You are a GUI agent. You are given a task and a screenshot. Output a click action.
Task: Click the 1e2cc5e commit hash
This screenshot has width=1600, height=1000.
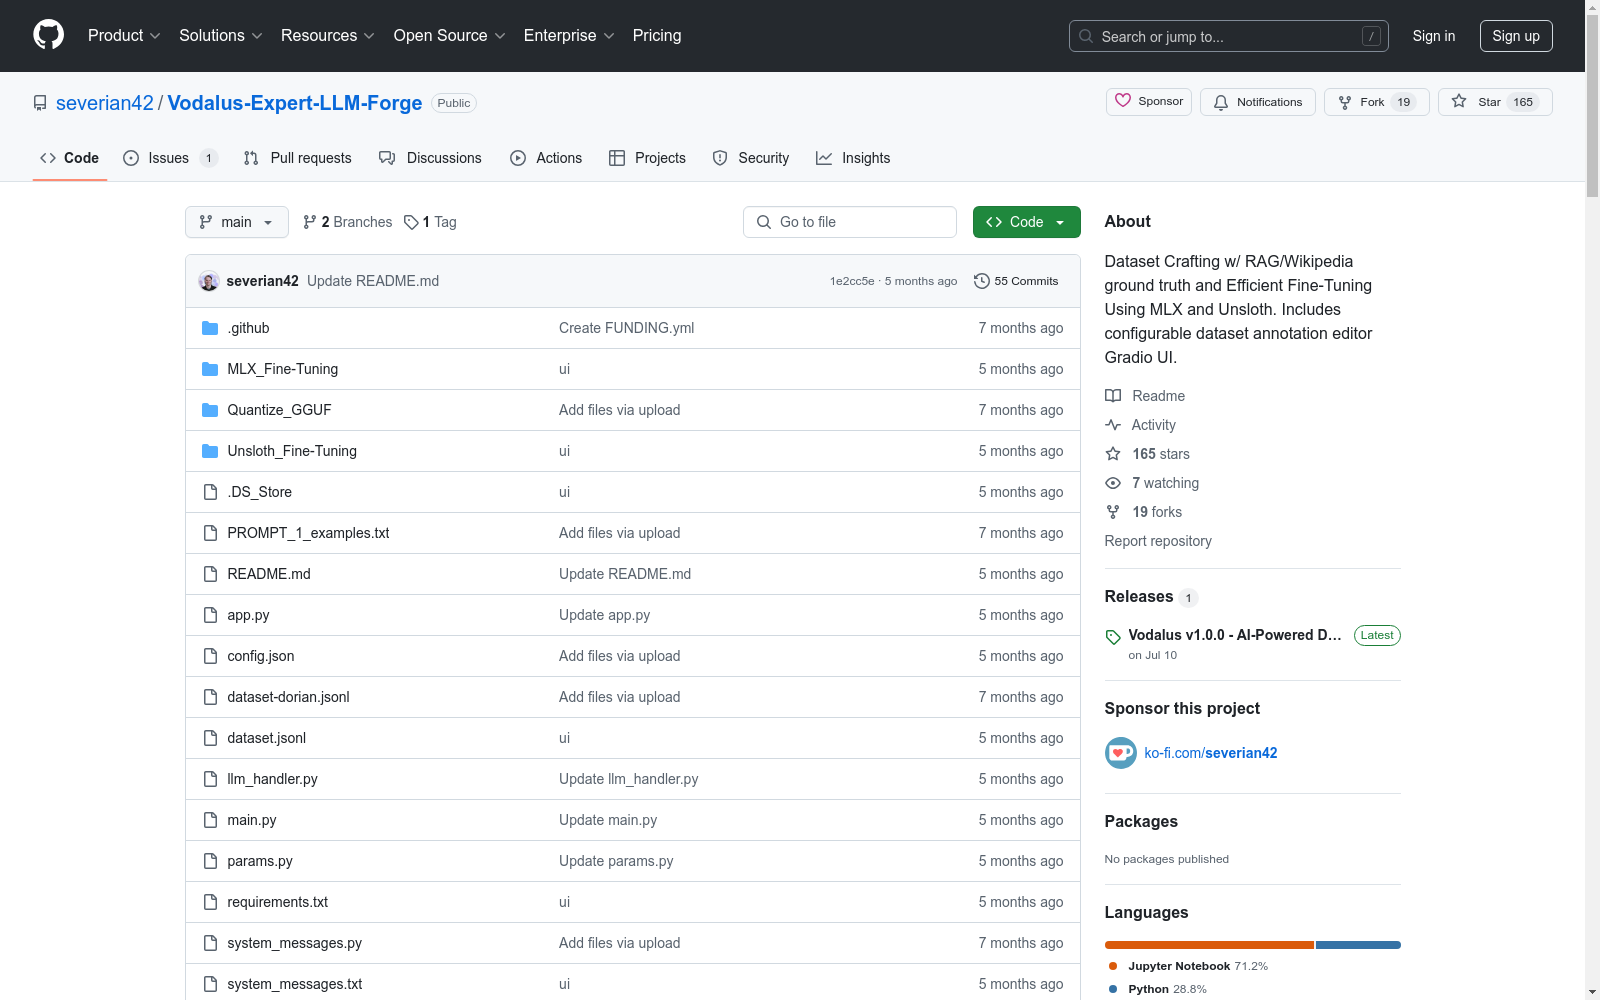852,281
